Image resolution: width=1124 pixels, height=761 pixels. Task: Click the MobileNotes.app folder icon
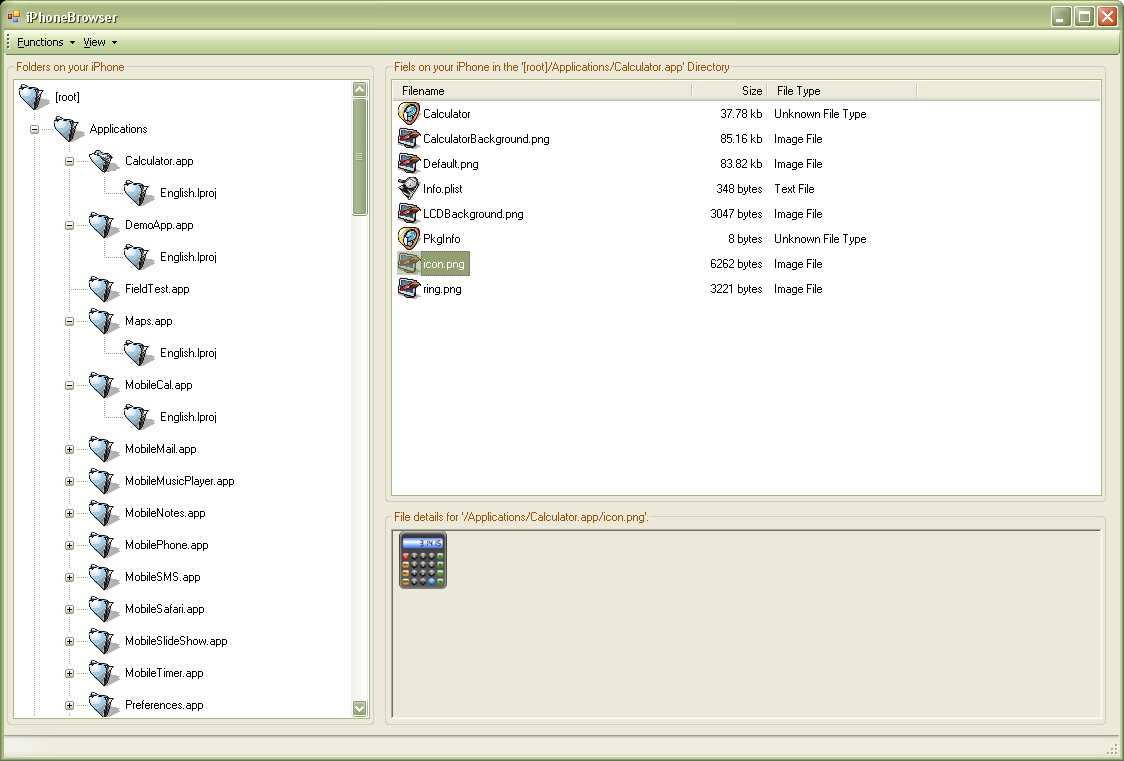[x=103, y=513]
